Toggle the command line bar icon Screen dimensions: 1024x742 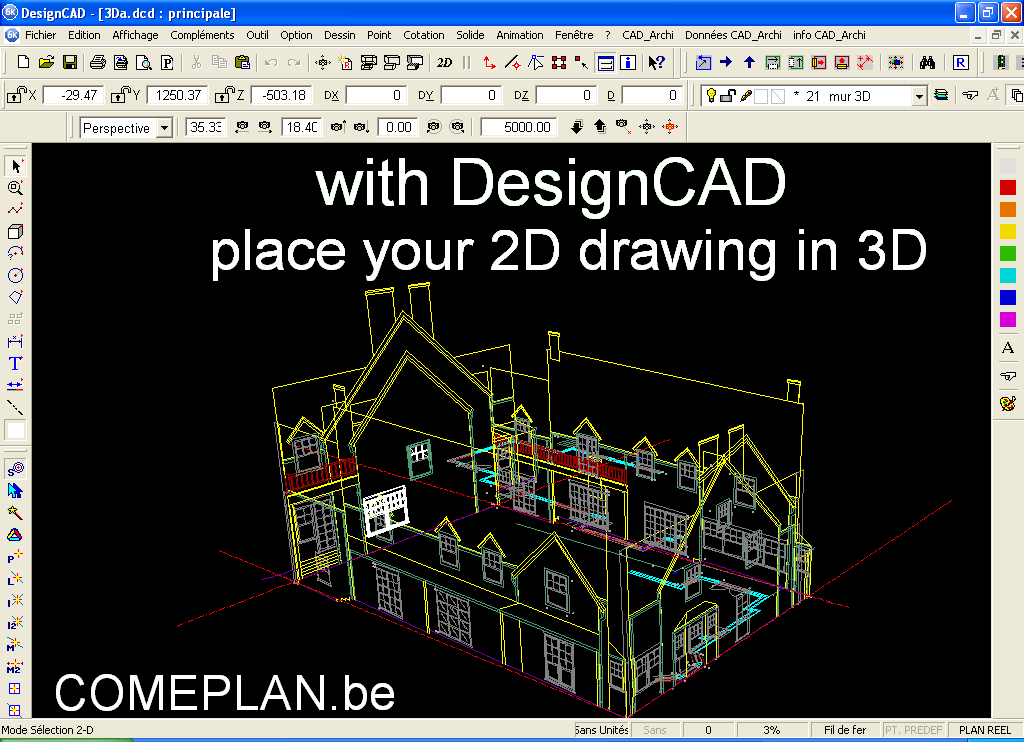[x=605, y=63]
